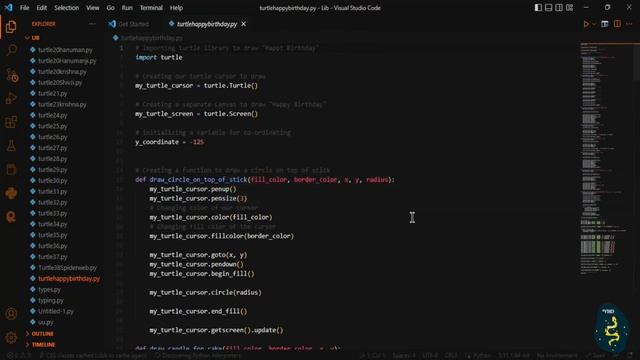Open turtle20Hanumanji.py in the explorer
The width and height of the screenshot is (640, 360).
coord(67,61)
